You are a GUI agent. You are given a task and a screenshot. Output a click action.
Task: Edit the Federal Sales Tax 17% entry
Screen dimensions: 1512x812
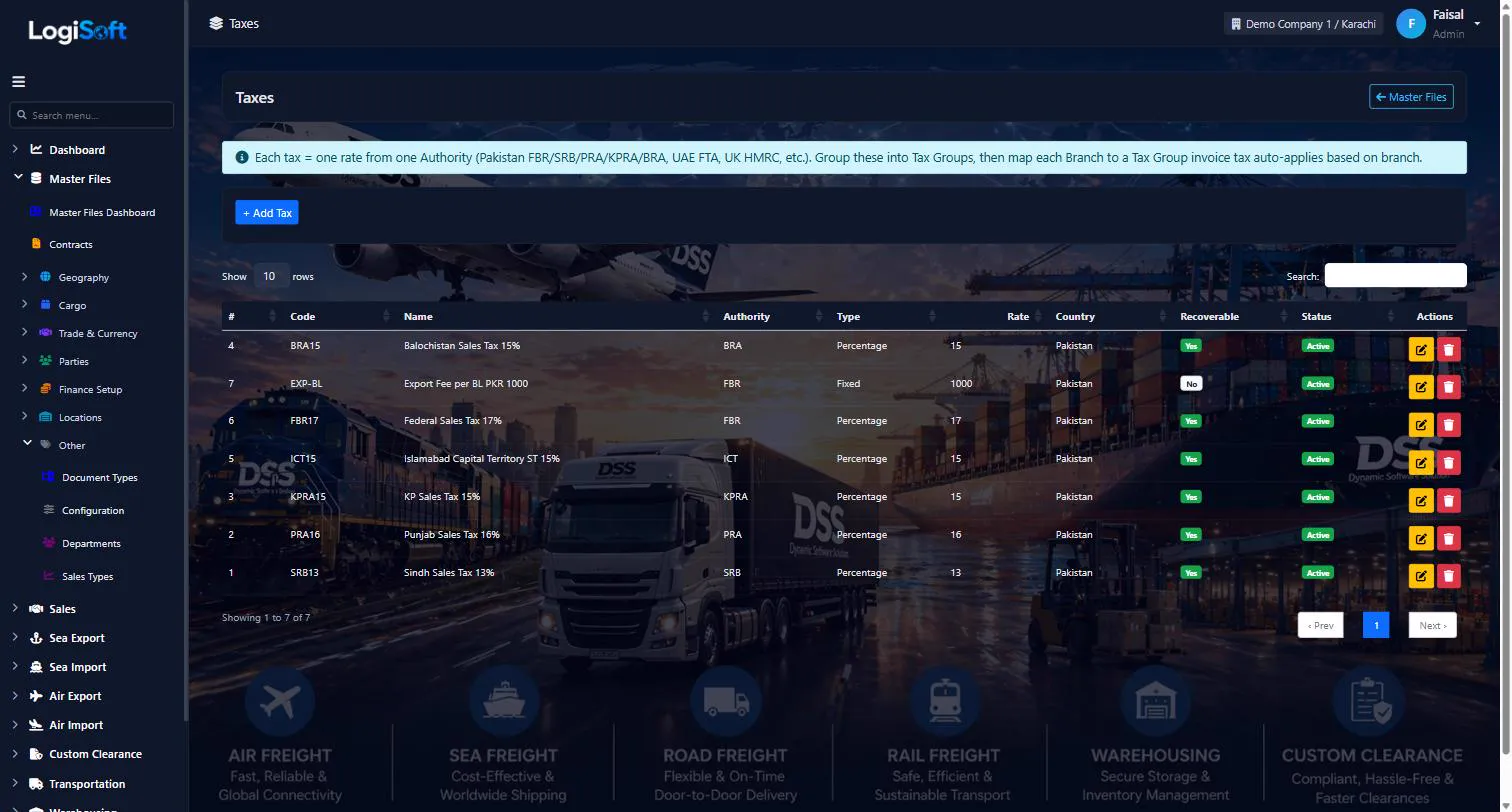[1420, 425]
